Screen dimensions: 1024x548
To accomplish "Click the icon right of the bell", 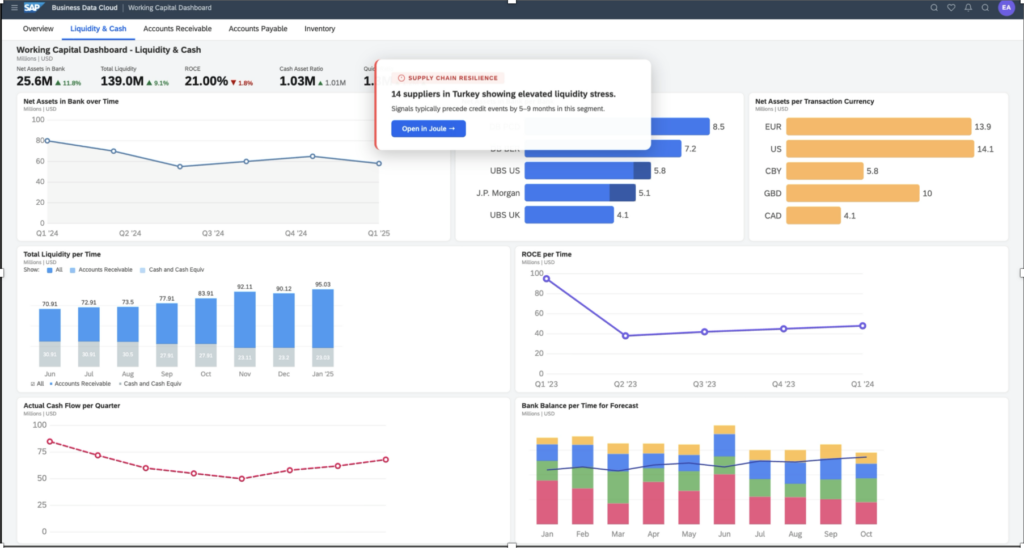I will click(x=985, y=8).
